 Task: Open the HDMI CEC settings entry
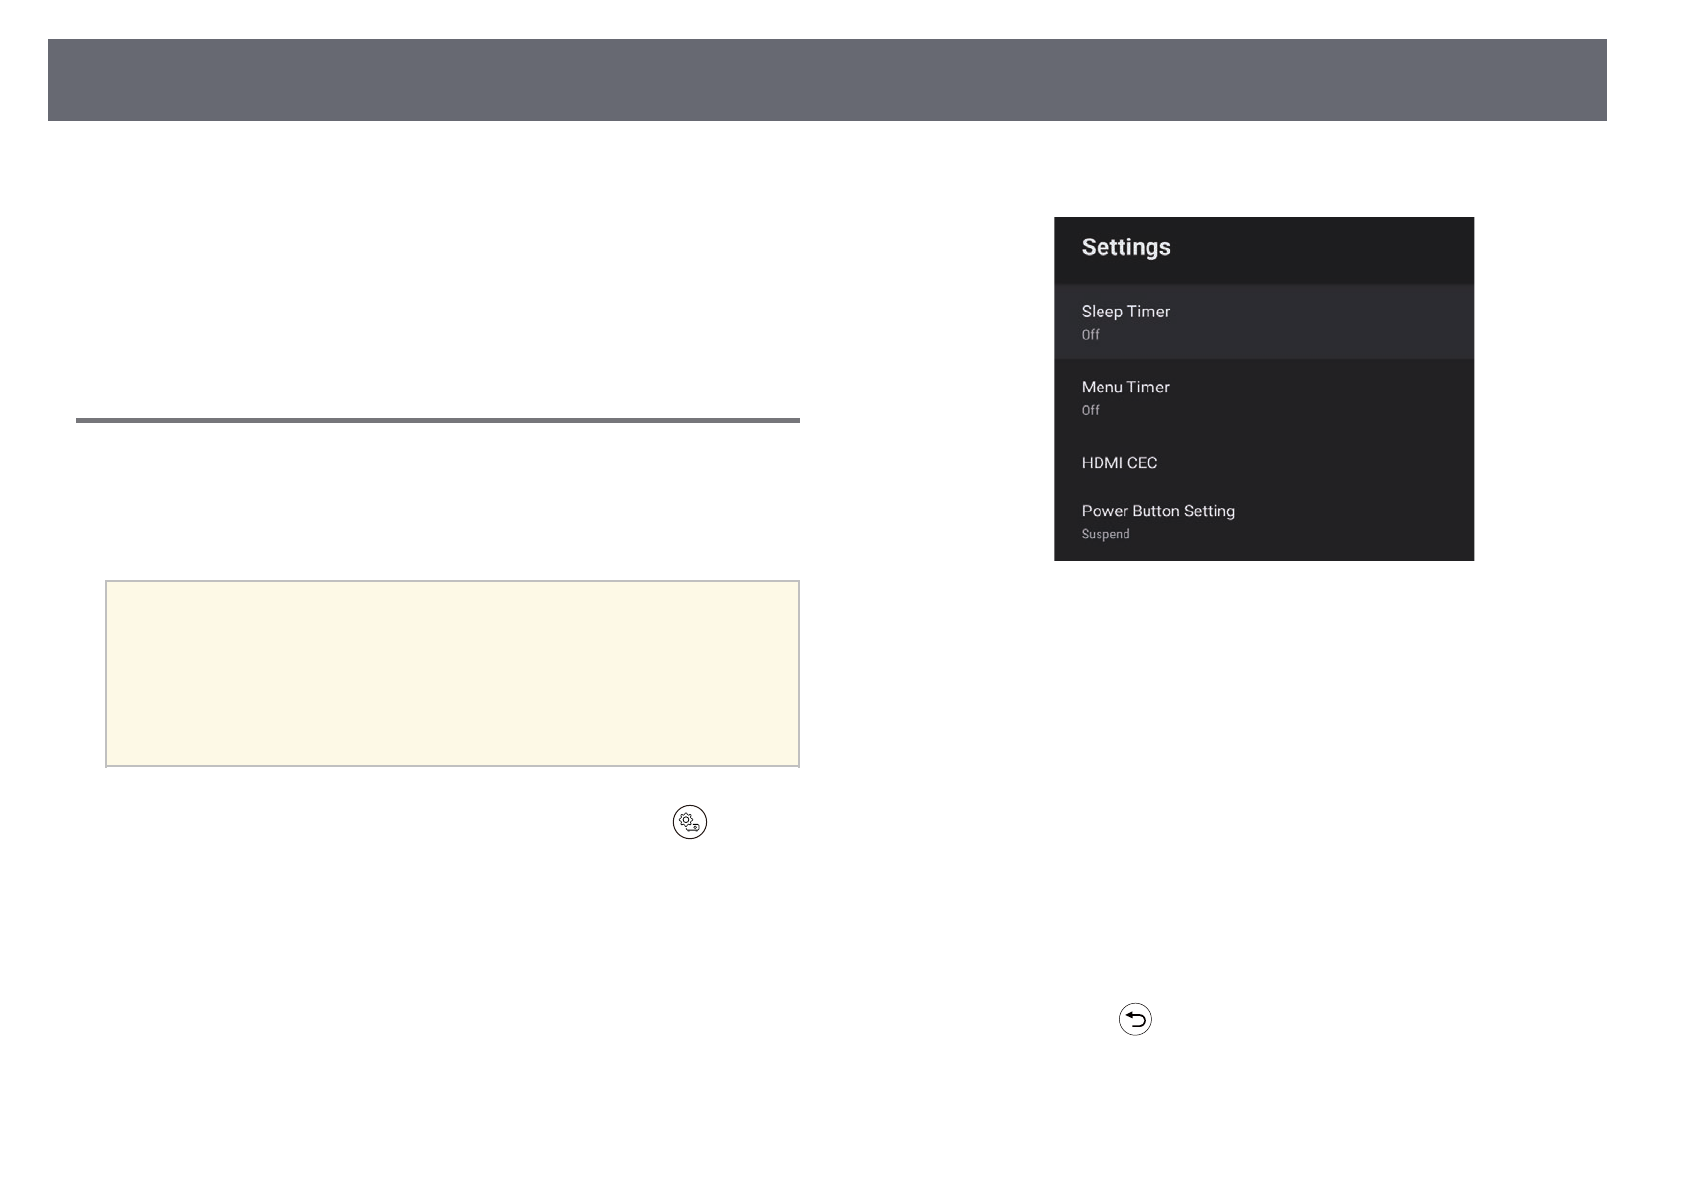coord(1119,463)
